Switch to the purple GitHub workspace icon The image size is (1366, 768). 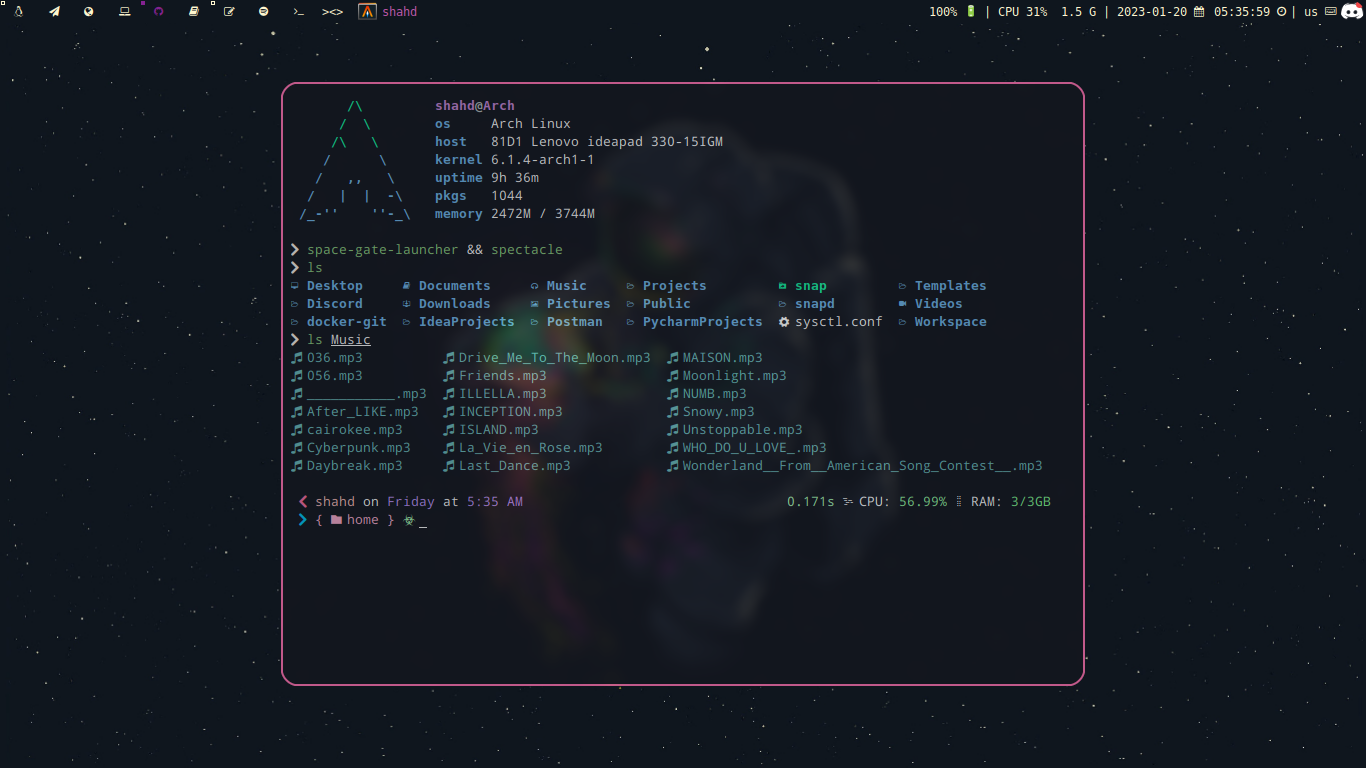coord(158,12)
